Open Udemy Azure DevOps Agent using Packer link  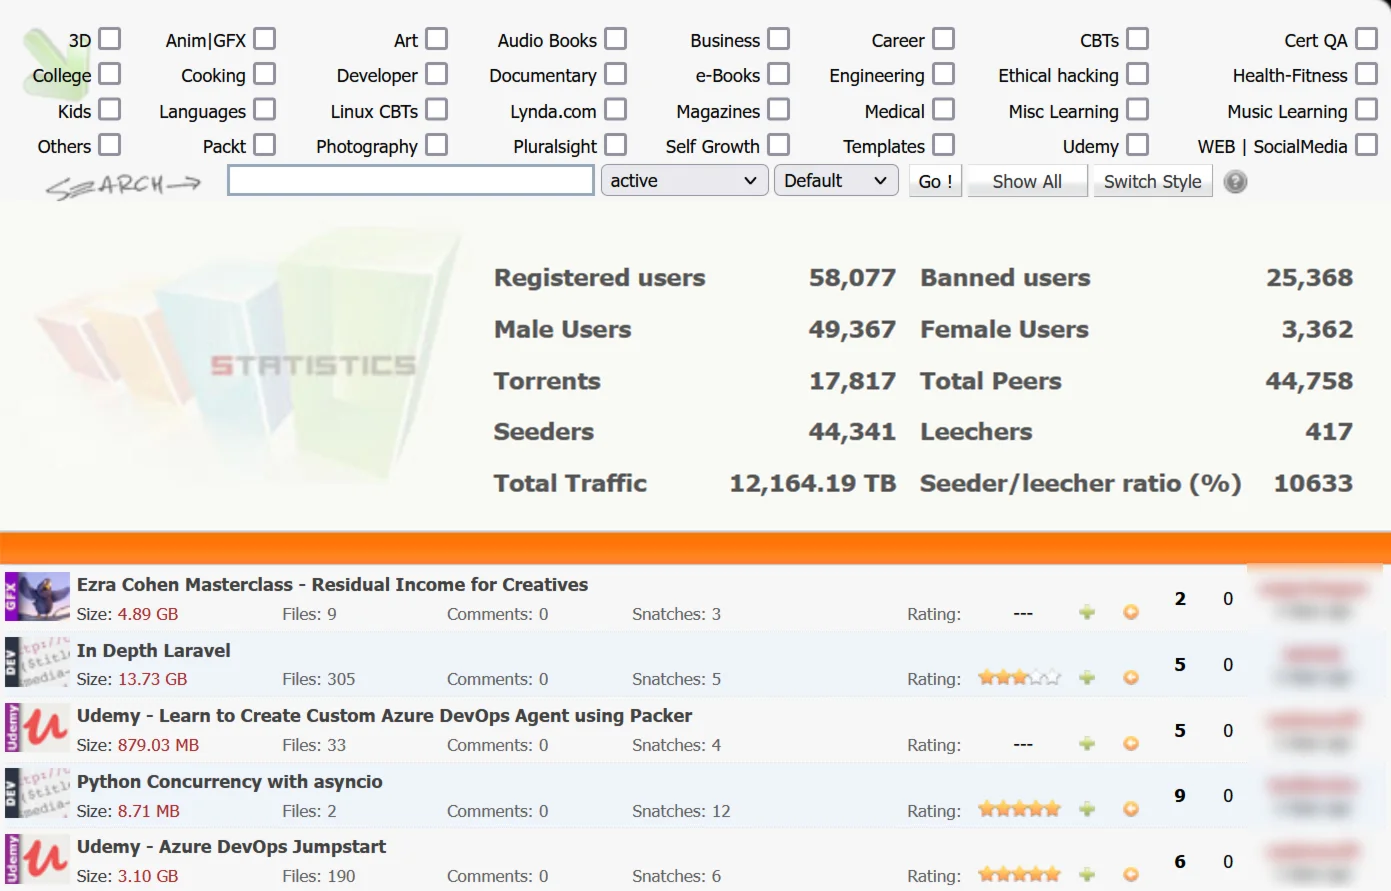pos(384,716)
